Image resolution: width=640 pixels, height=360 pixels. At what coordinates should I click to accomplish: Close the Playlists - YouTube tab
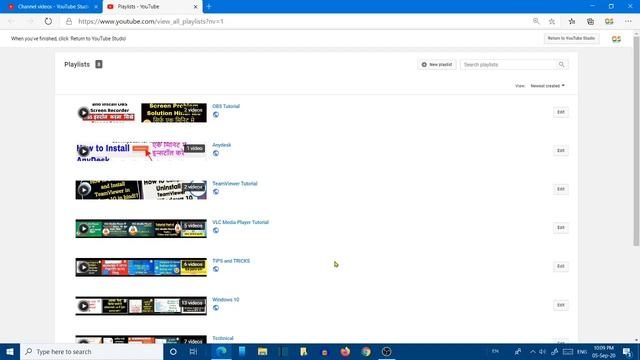[196, 7]
